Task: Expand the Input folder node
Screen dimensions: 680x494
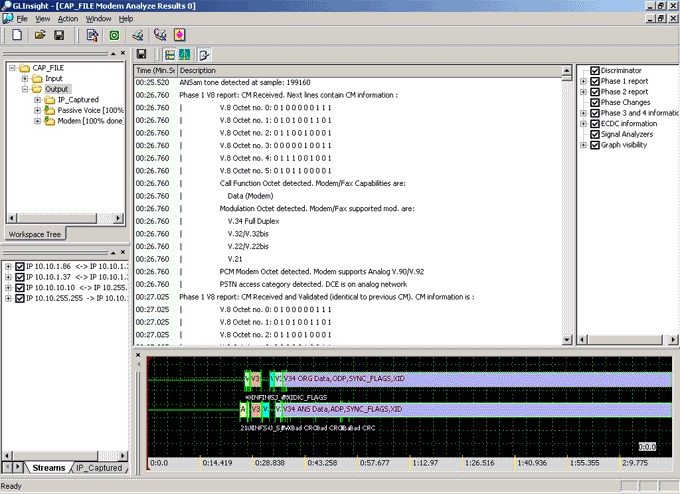Action: [x=25, y=79]
